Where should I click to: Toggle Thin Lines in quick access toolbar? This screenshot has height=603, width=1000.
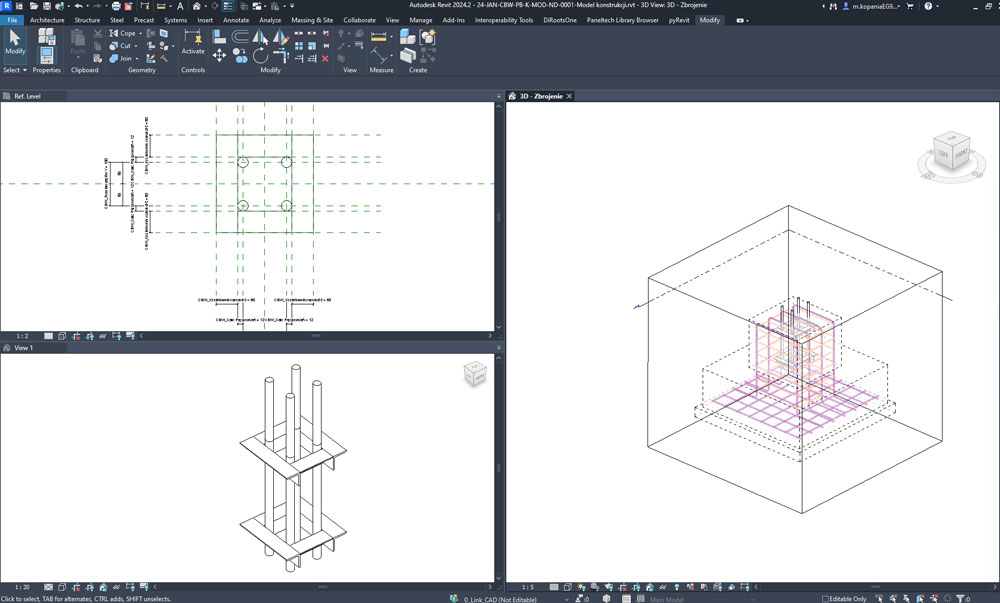coord(227,6)
